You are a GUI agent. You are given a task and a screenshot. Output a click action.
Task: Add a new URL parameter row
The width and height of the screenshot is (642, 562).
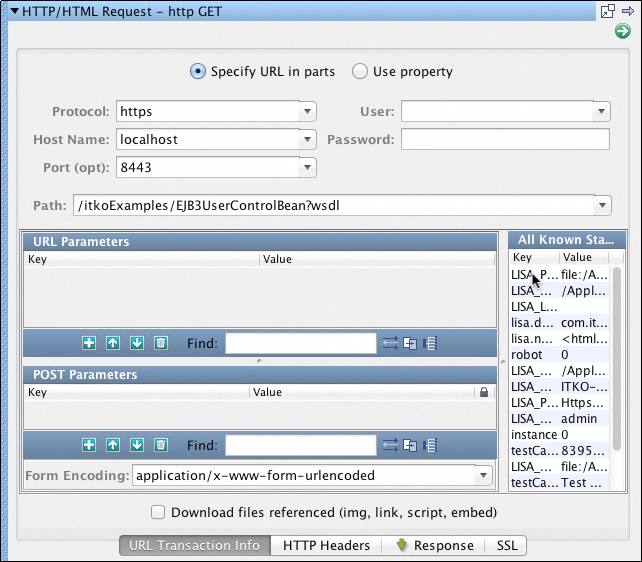pos(90,343)
